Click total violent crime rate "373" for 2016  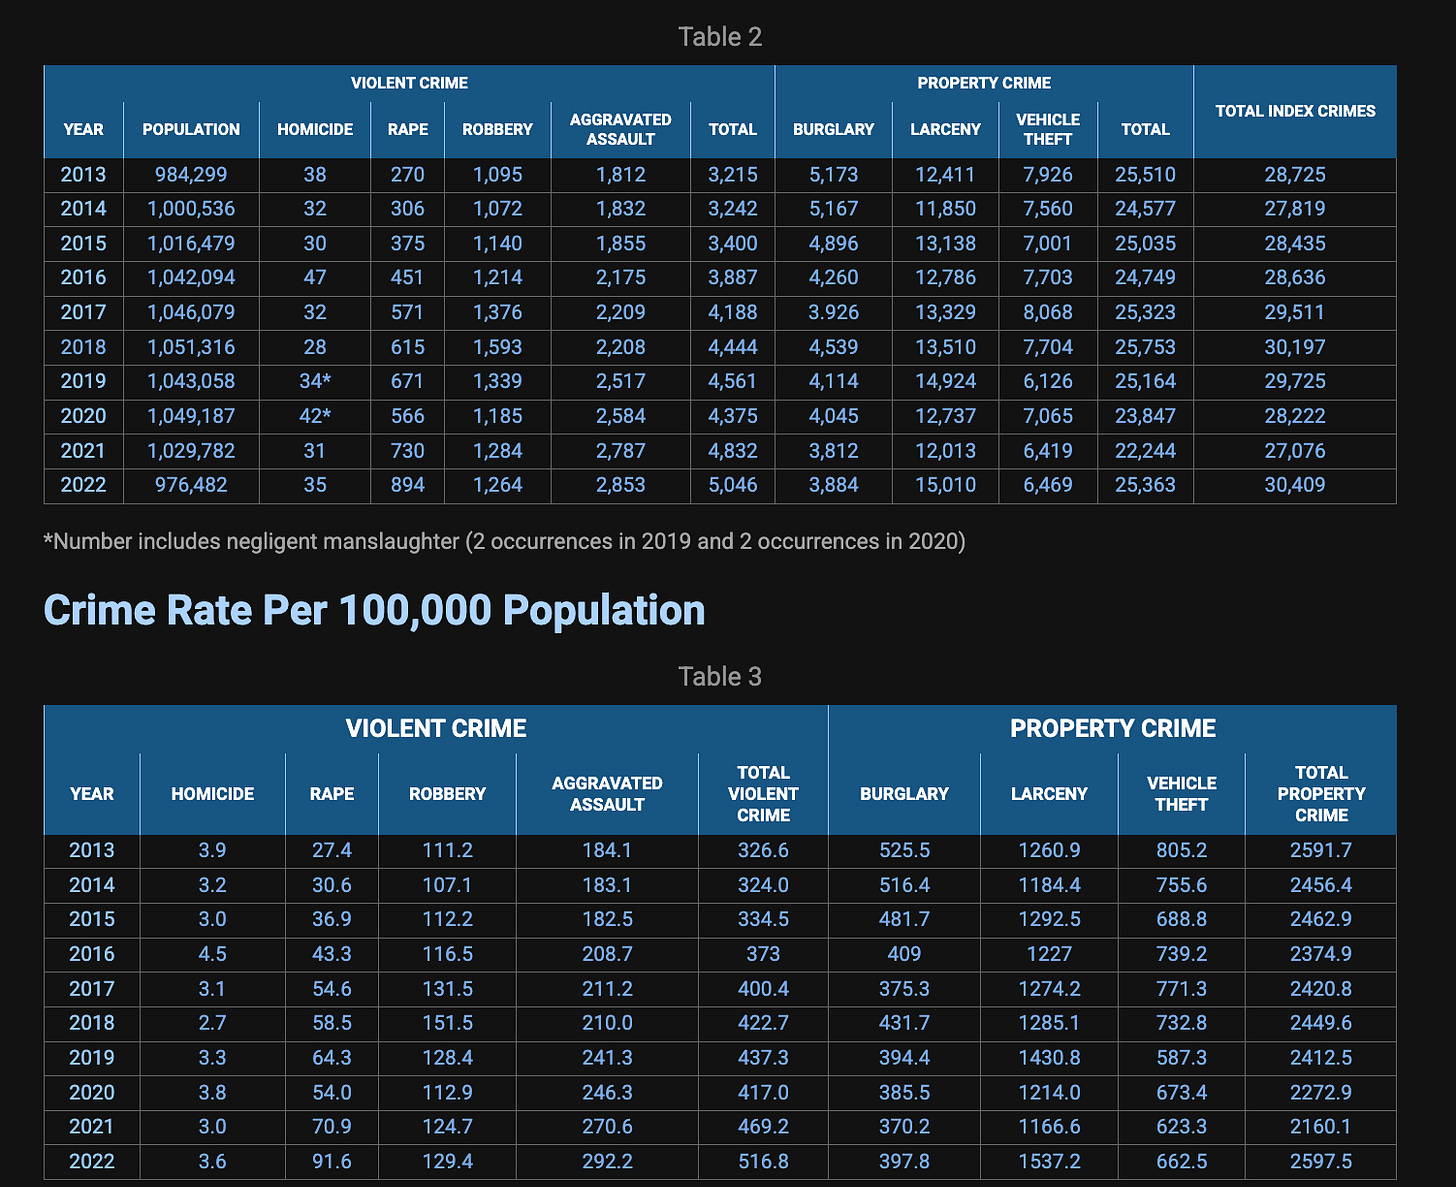click(x=763, y=955)
